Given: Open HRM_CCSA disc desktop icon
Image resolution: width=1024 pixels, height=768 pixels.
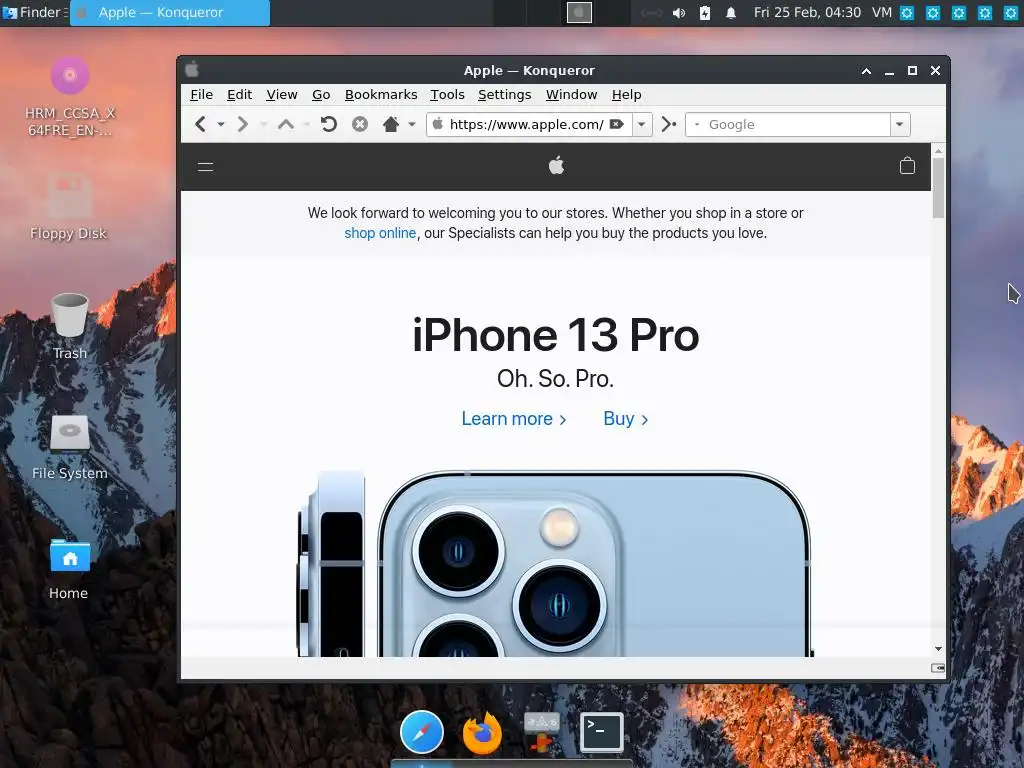Looking at the screenshot, I should coord(70,97).
